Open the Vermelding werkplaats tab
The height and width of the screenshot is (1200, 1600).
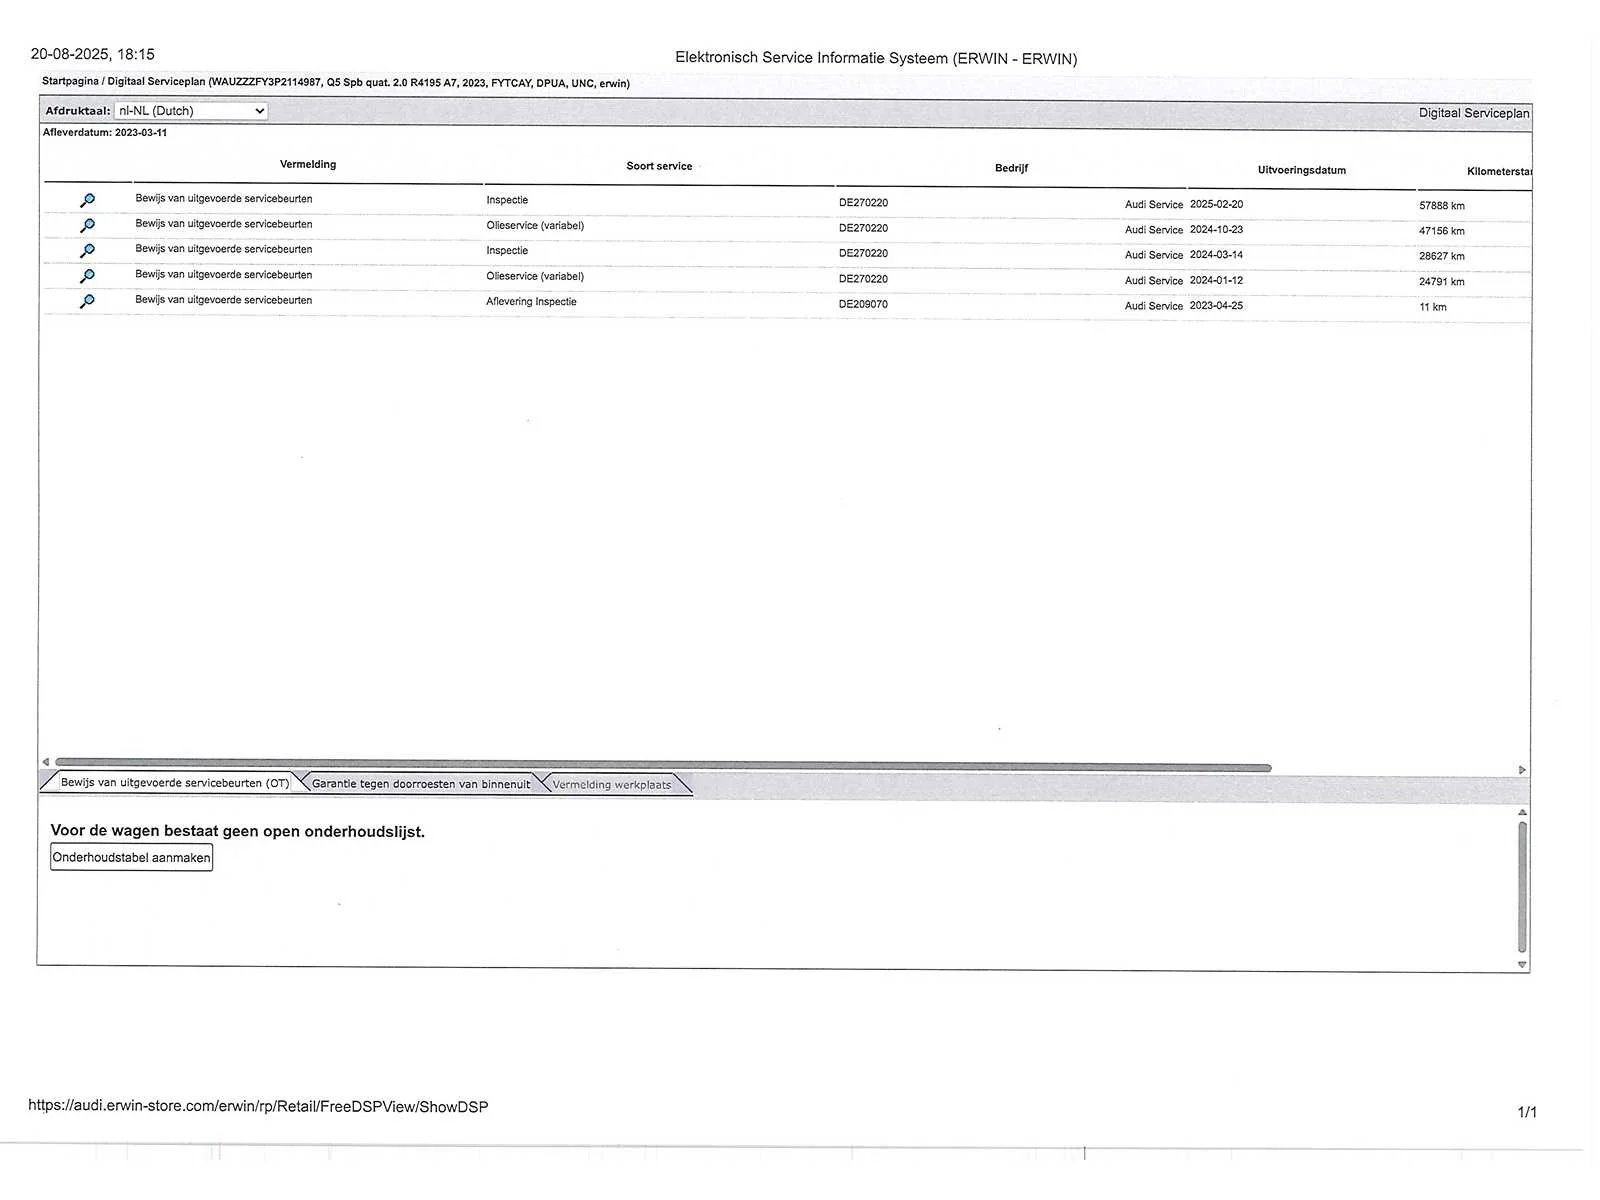pyautogui.click(x=611, y=785)
